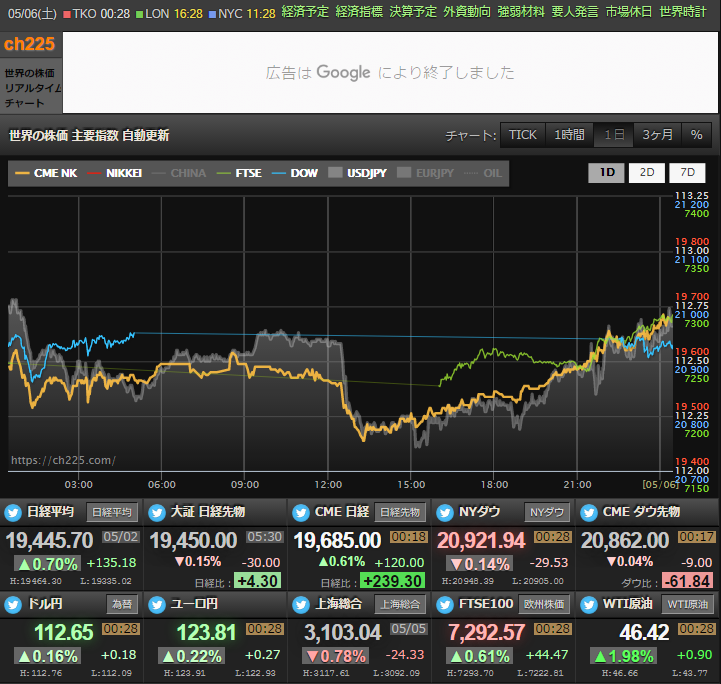Switch chart to 3ヶ月 view
Viewport: 721px width, 684px height.
point(658,135)
